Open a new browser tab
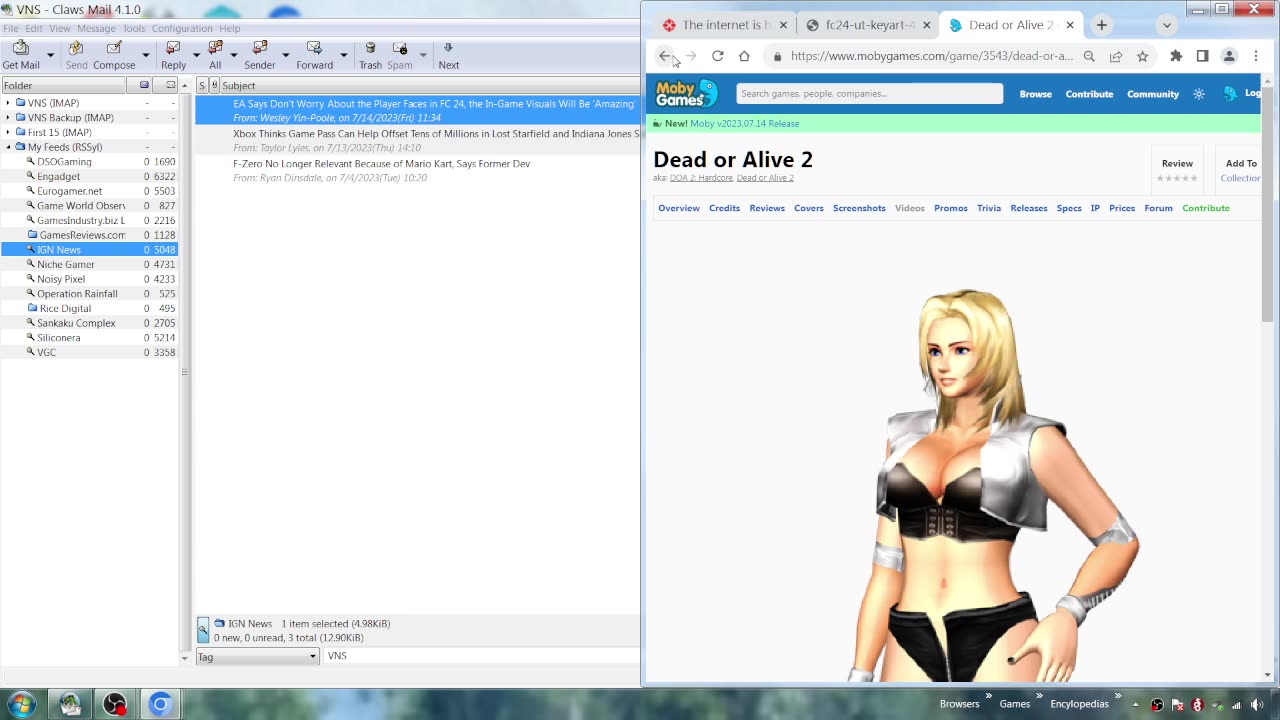Image resolution: width=1280 pixels, height=720 pixels. [1101, 25]
